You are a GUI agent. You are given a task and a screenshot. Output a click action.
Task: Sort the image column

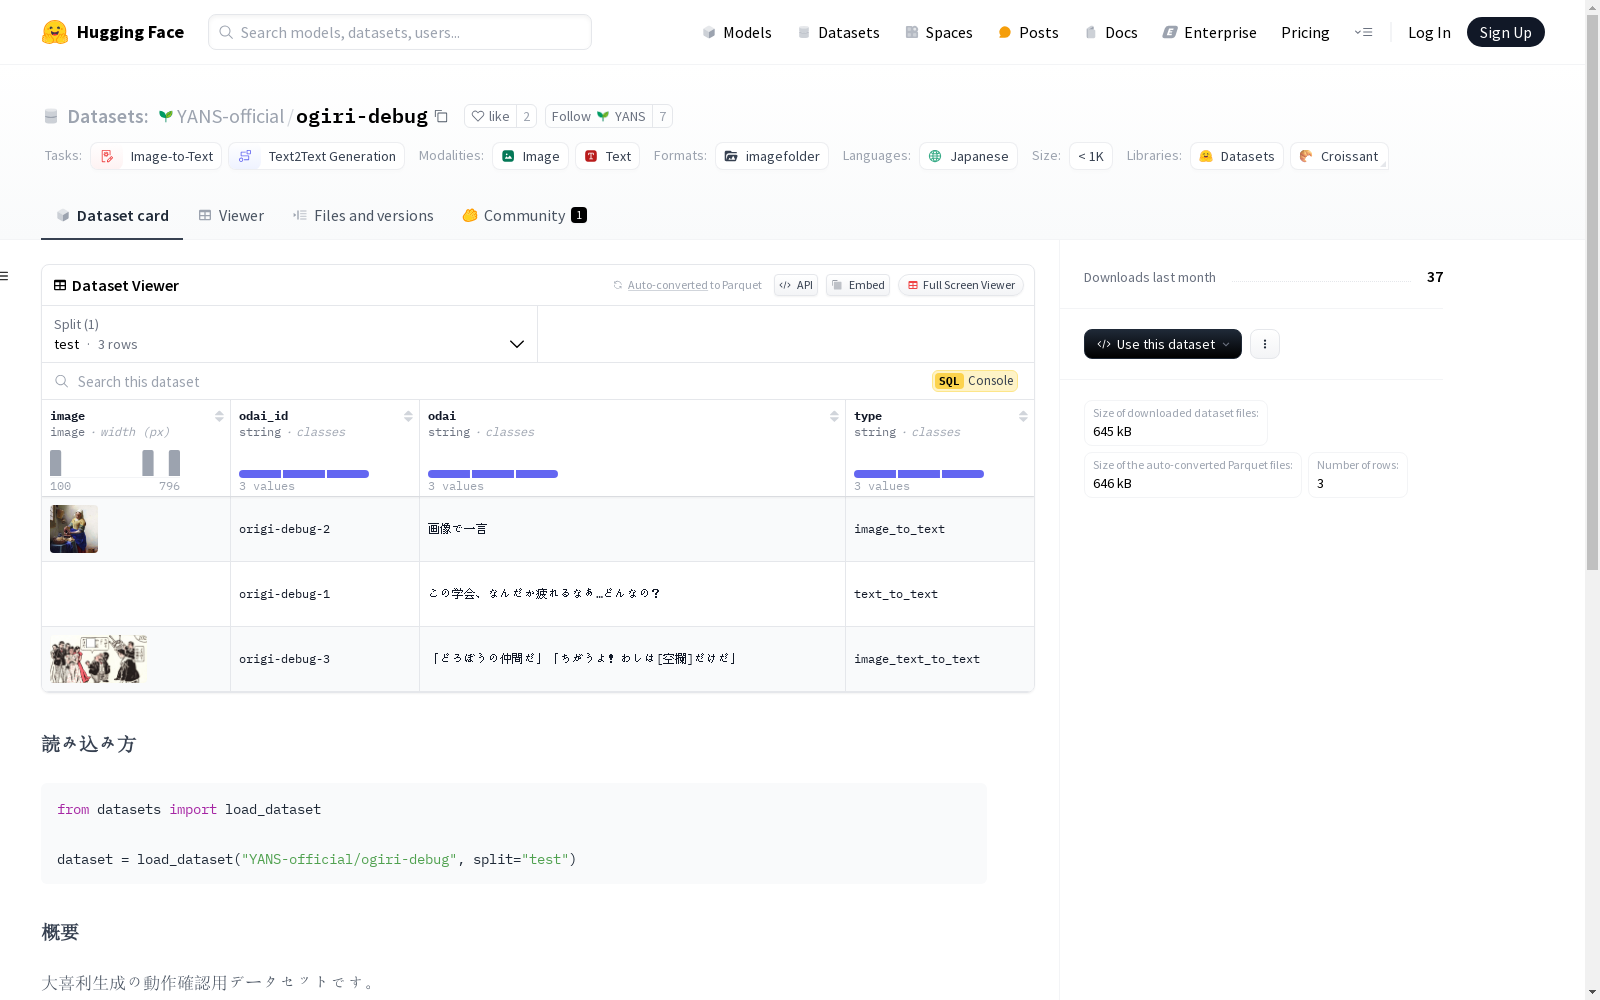pyautogui.click(x=219, y=416)
